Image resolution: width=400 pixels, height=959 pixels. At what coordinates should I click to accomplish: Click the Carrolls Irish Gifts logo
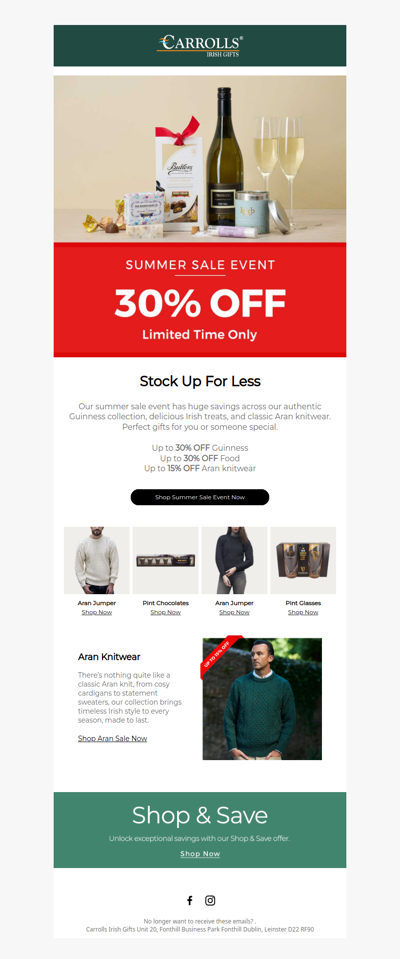200,46
